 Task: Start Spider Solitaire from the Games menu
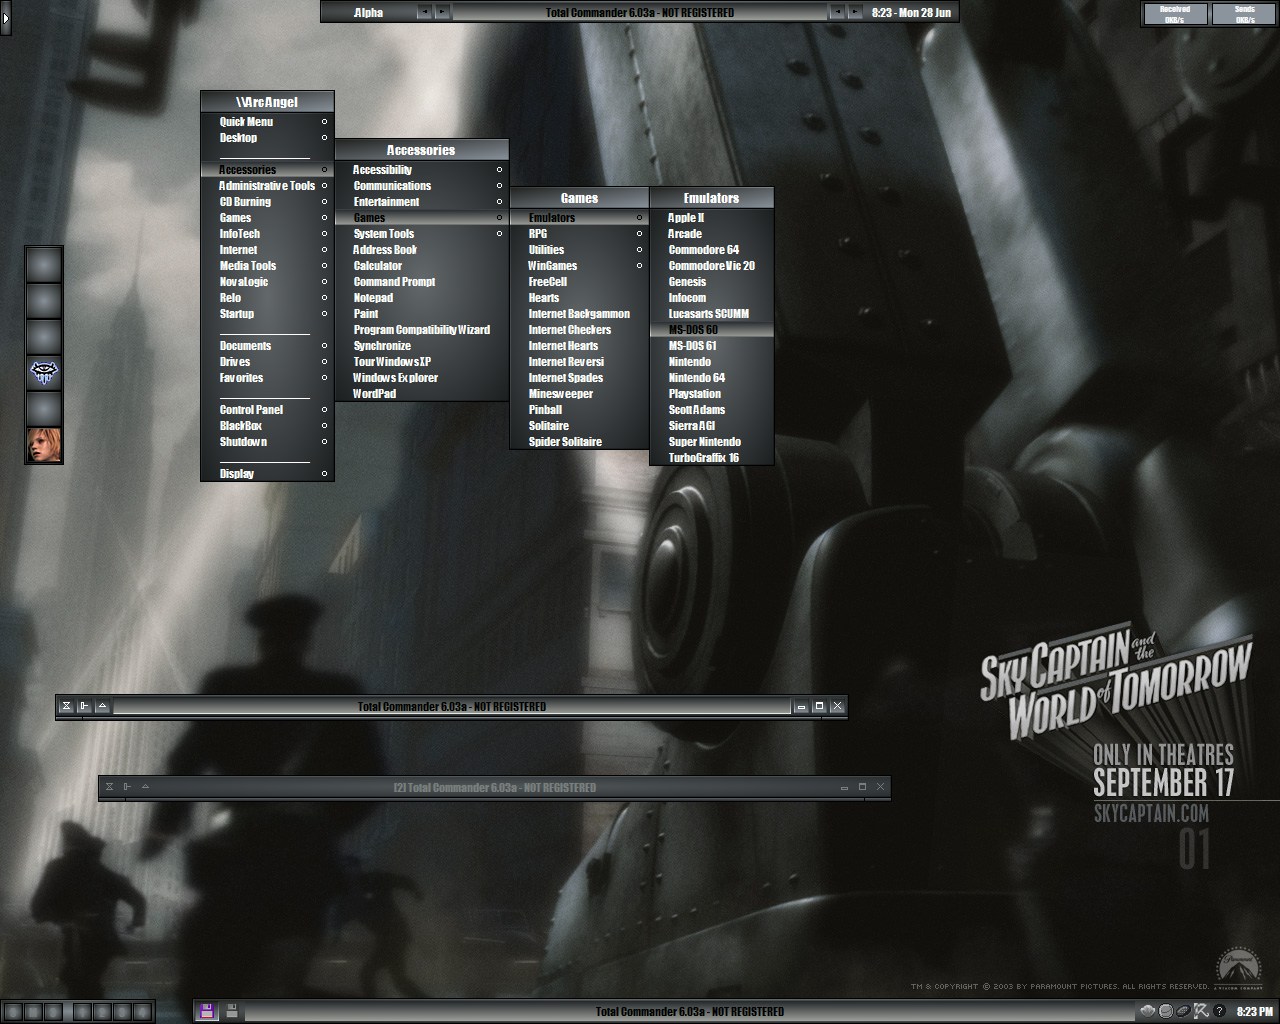(x=579, y=442)
